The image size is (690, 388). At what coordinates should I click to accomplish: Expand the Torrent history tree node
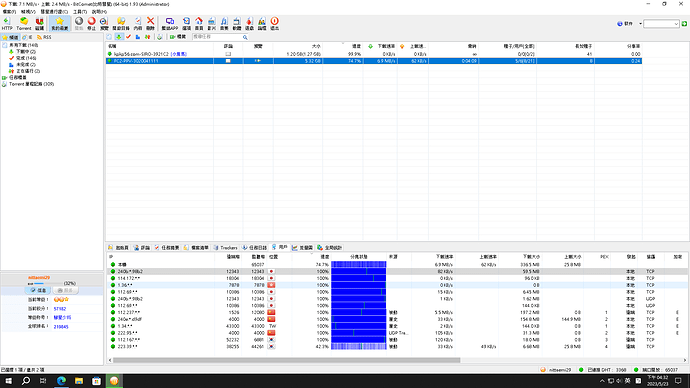pos(31,84)
